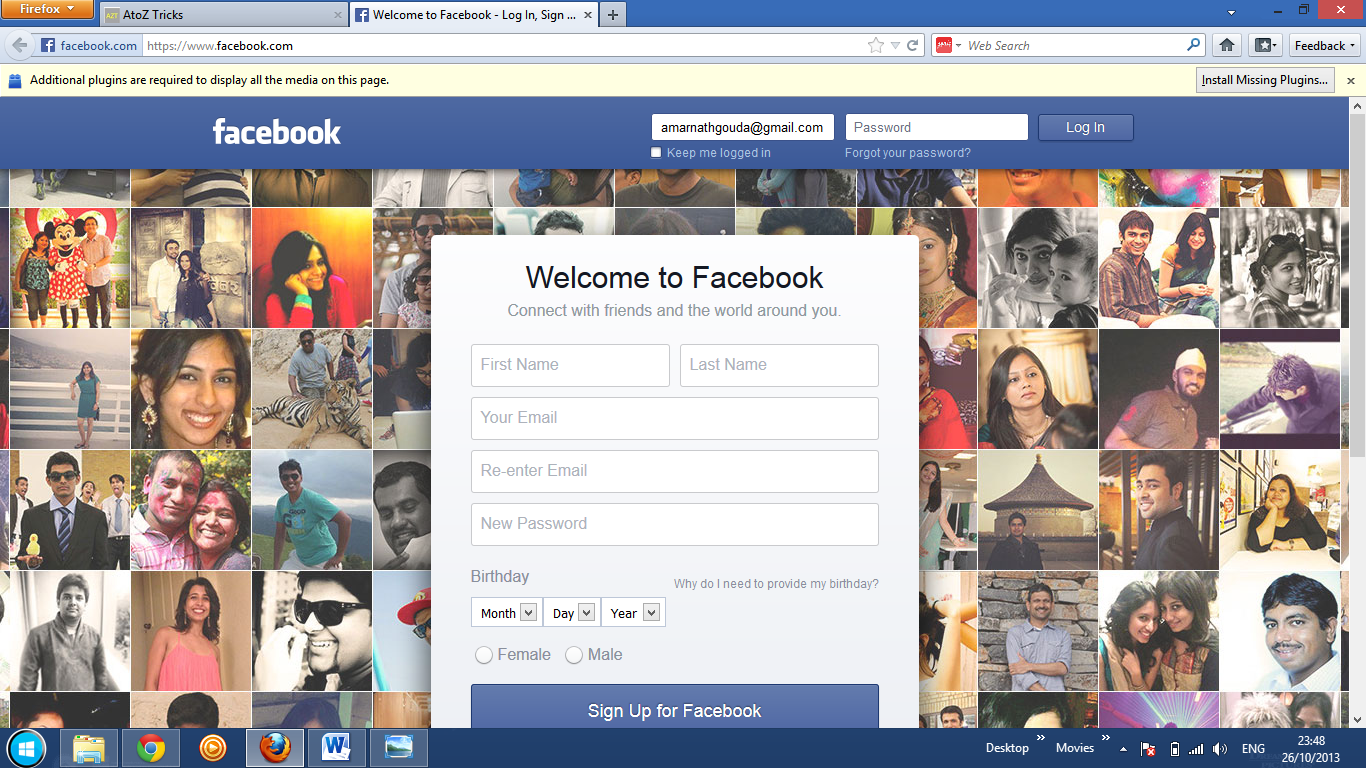Screen dimensions: 1366x768
Task: Dismiss the missing plugins notification bar
Action: pyautogui.click(x=1350, y=80)
